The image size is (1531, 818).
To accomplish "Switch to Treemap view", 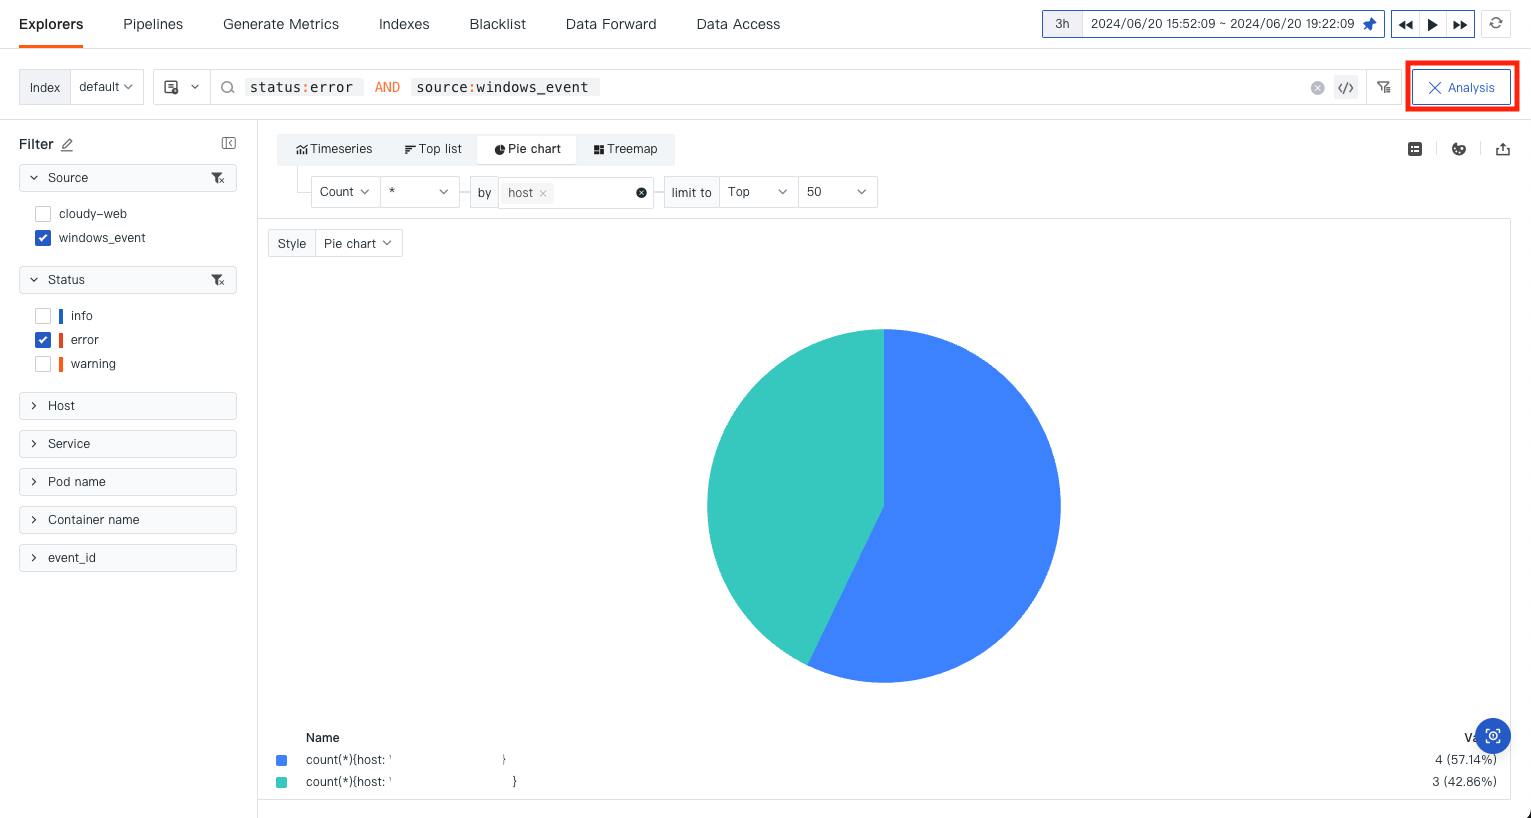I will click(x=625, y=149).
